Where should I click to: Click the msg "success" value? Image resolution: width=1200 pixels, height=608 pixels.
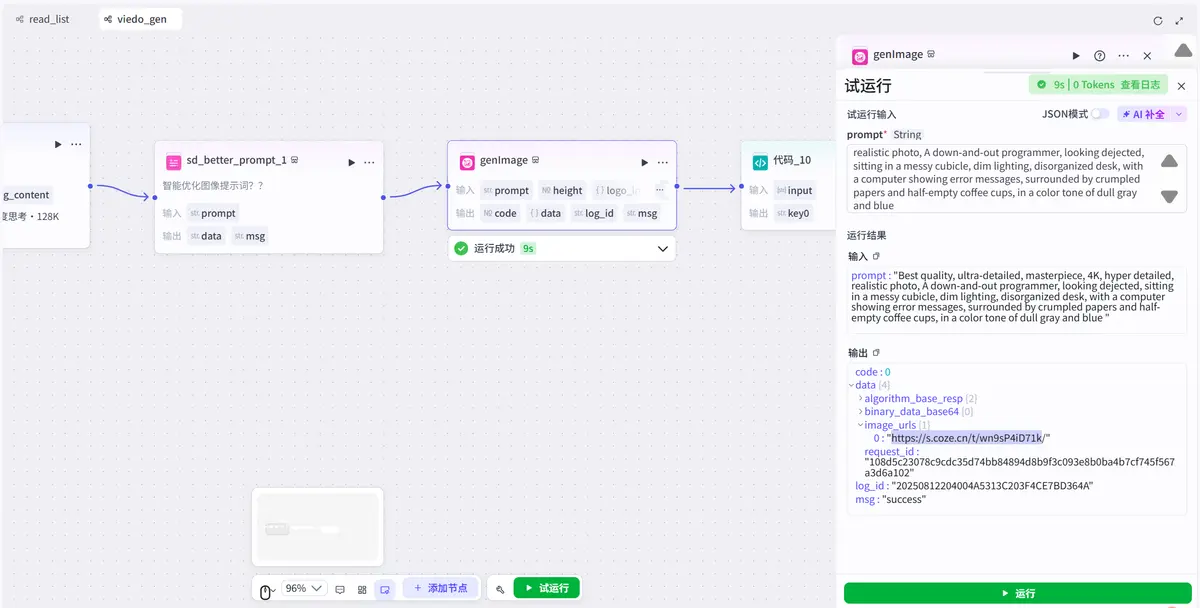[902, 499]
